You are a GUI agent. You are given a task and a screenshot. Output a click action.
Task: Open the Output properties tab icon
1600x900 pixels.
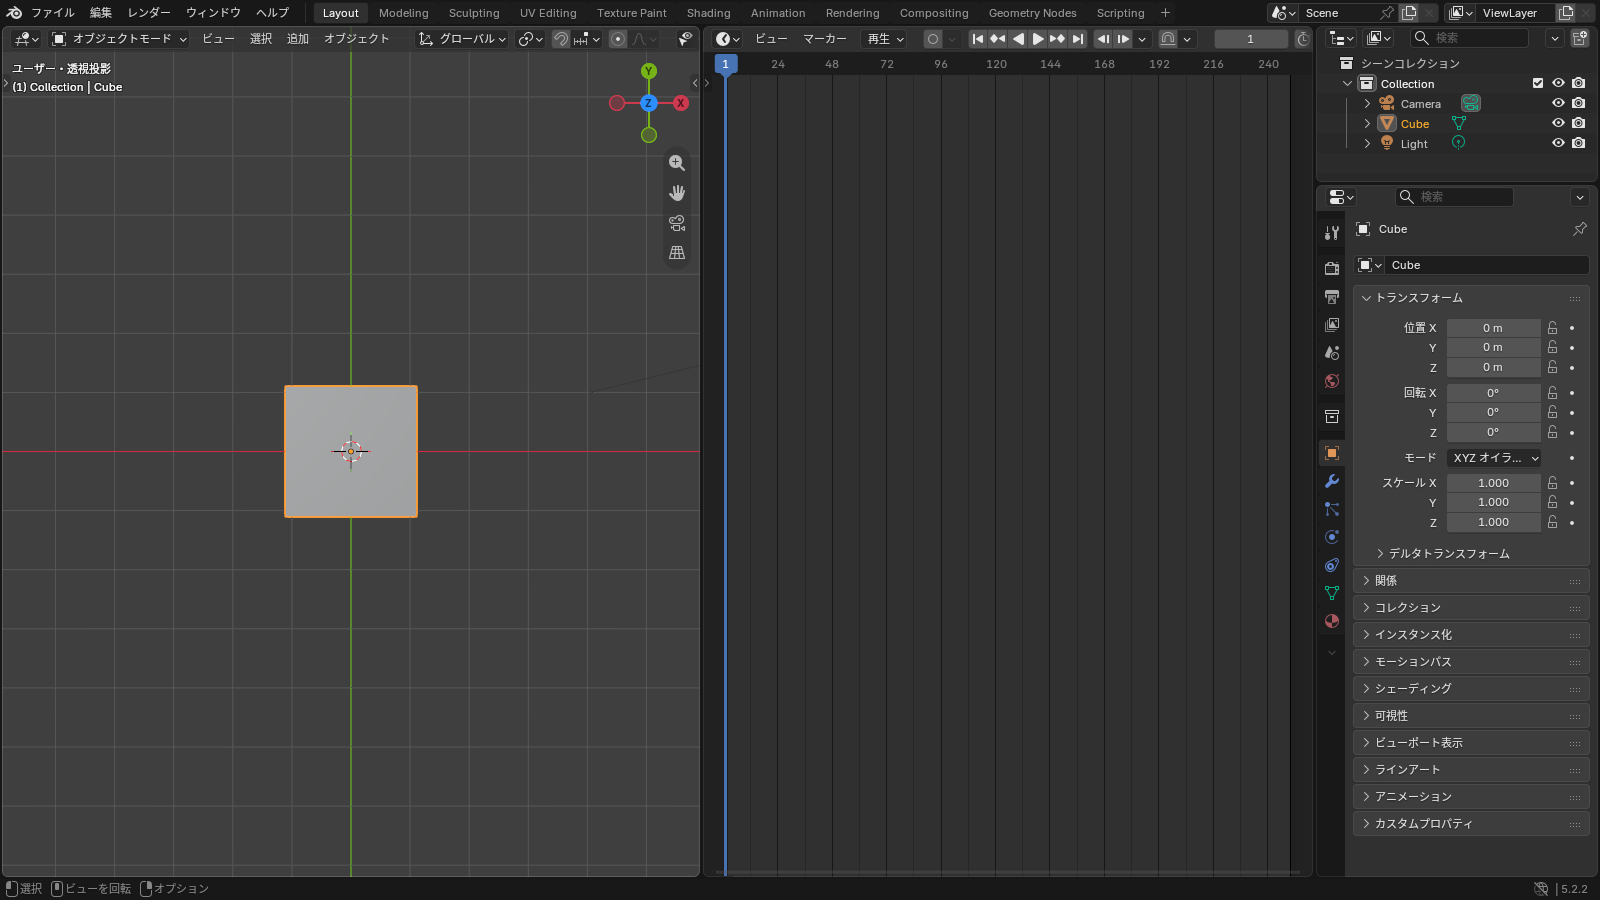coord(1332,297)
